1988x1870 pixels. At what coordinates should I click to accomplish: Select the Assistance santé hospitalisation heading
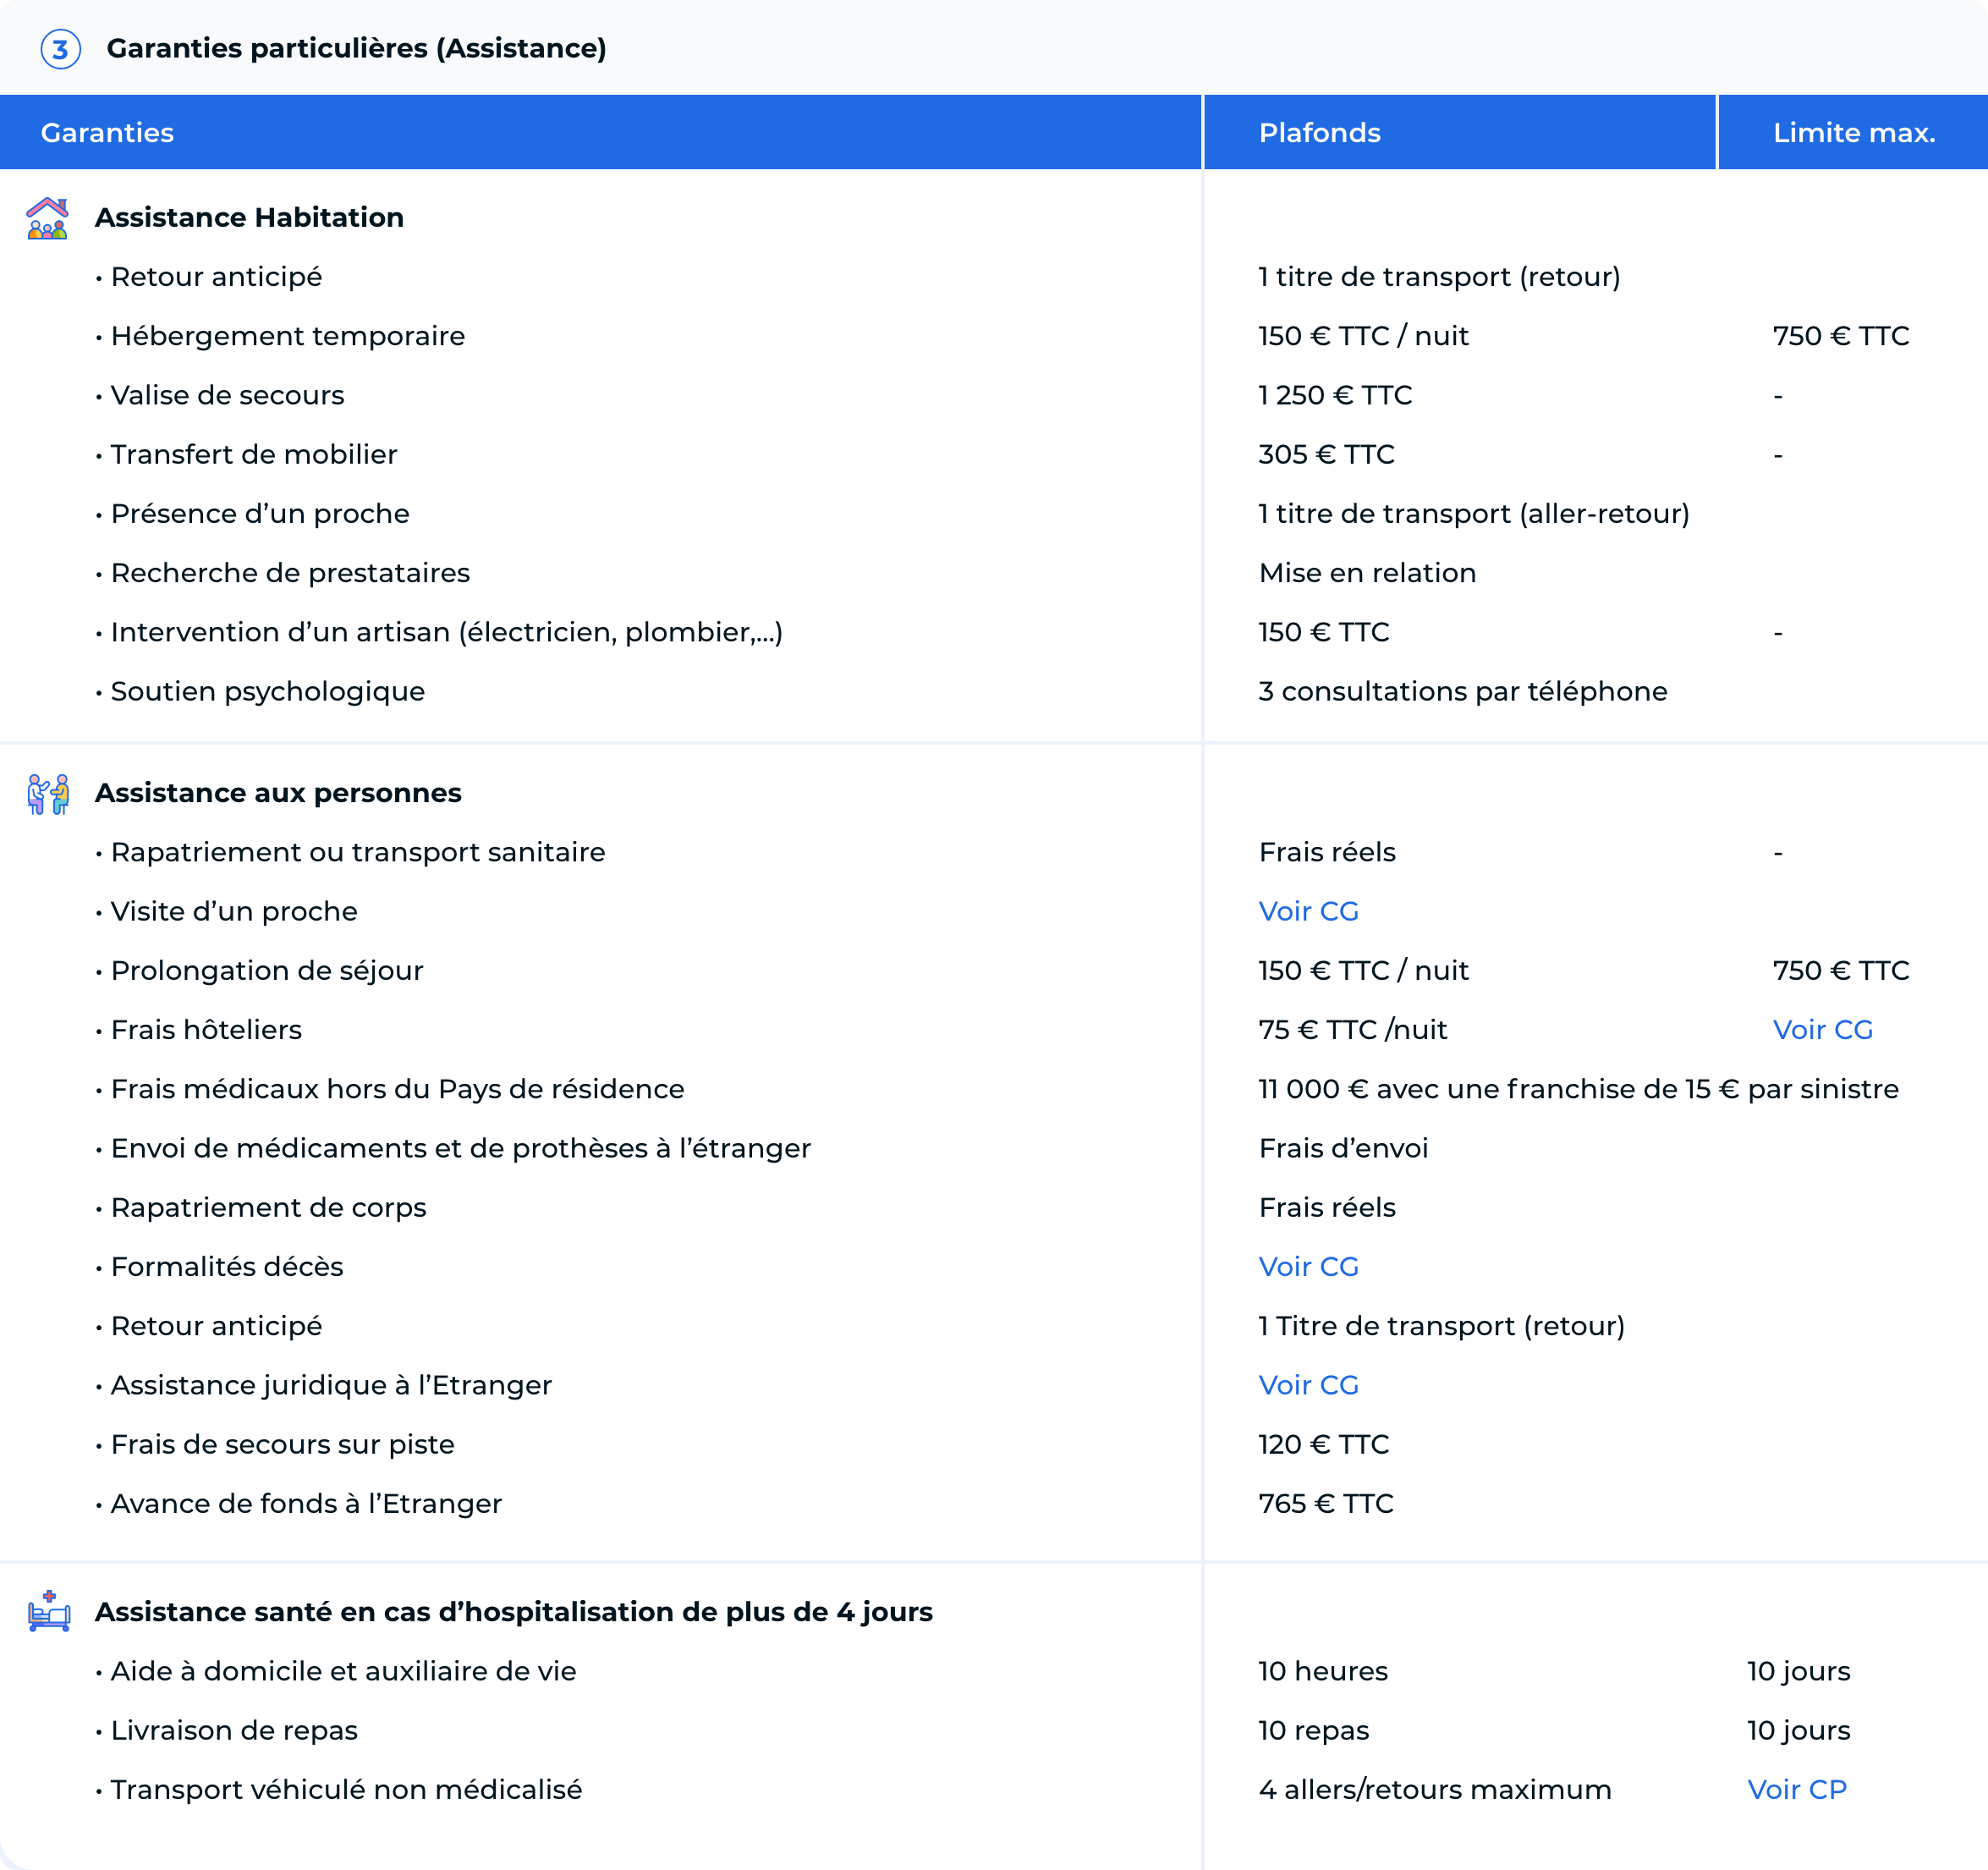[513, 1612]
